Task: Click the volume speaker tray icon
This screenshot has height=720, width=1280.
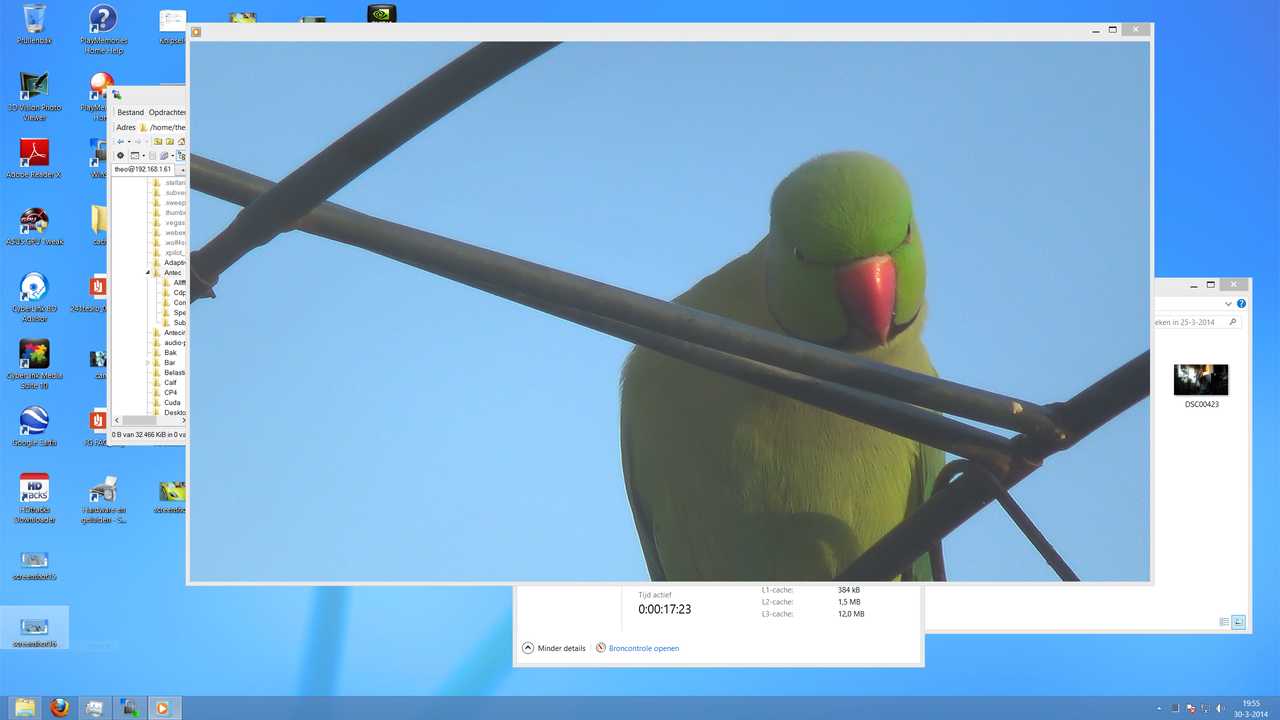Action: tap(1219, 708)
